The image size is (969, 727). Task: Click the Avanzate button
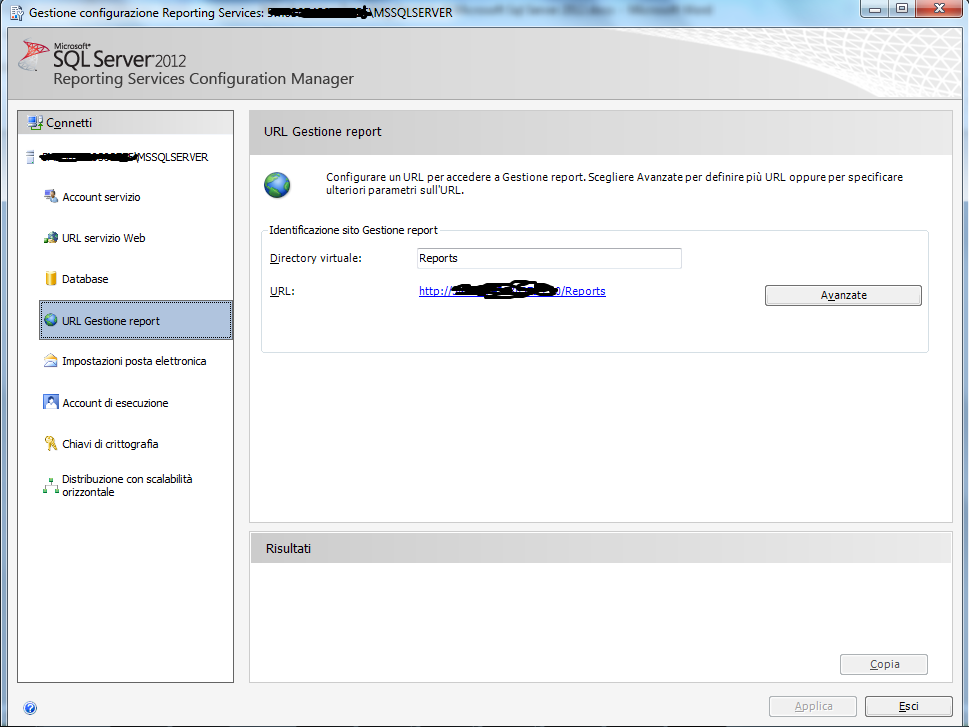point(843,295)
